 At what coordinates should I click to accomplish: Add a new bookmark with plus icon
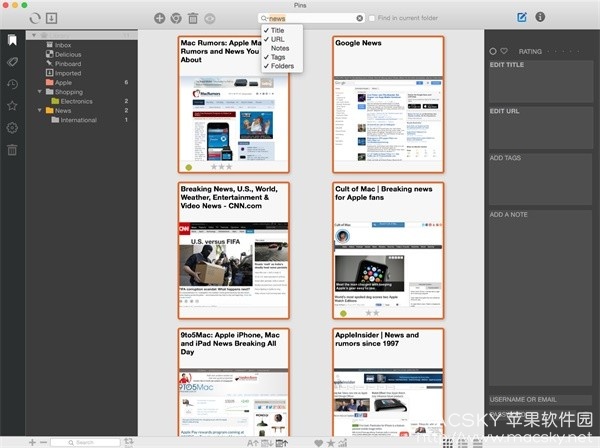point(159,18)
